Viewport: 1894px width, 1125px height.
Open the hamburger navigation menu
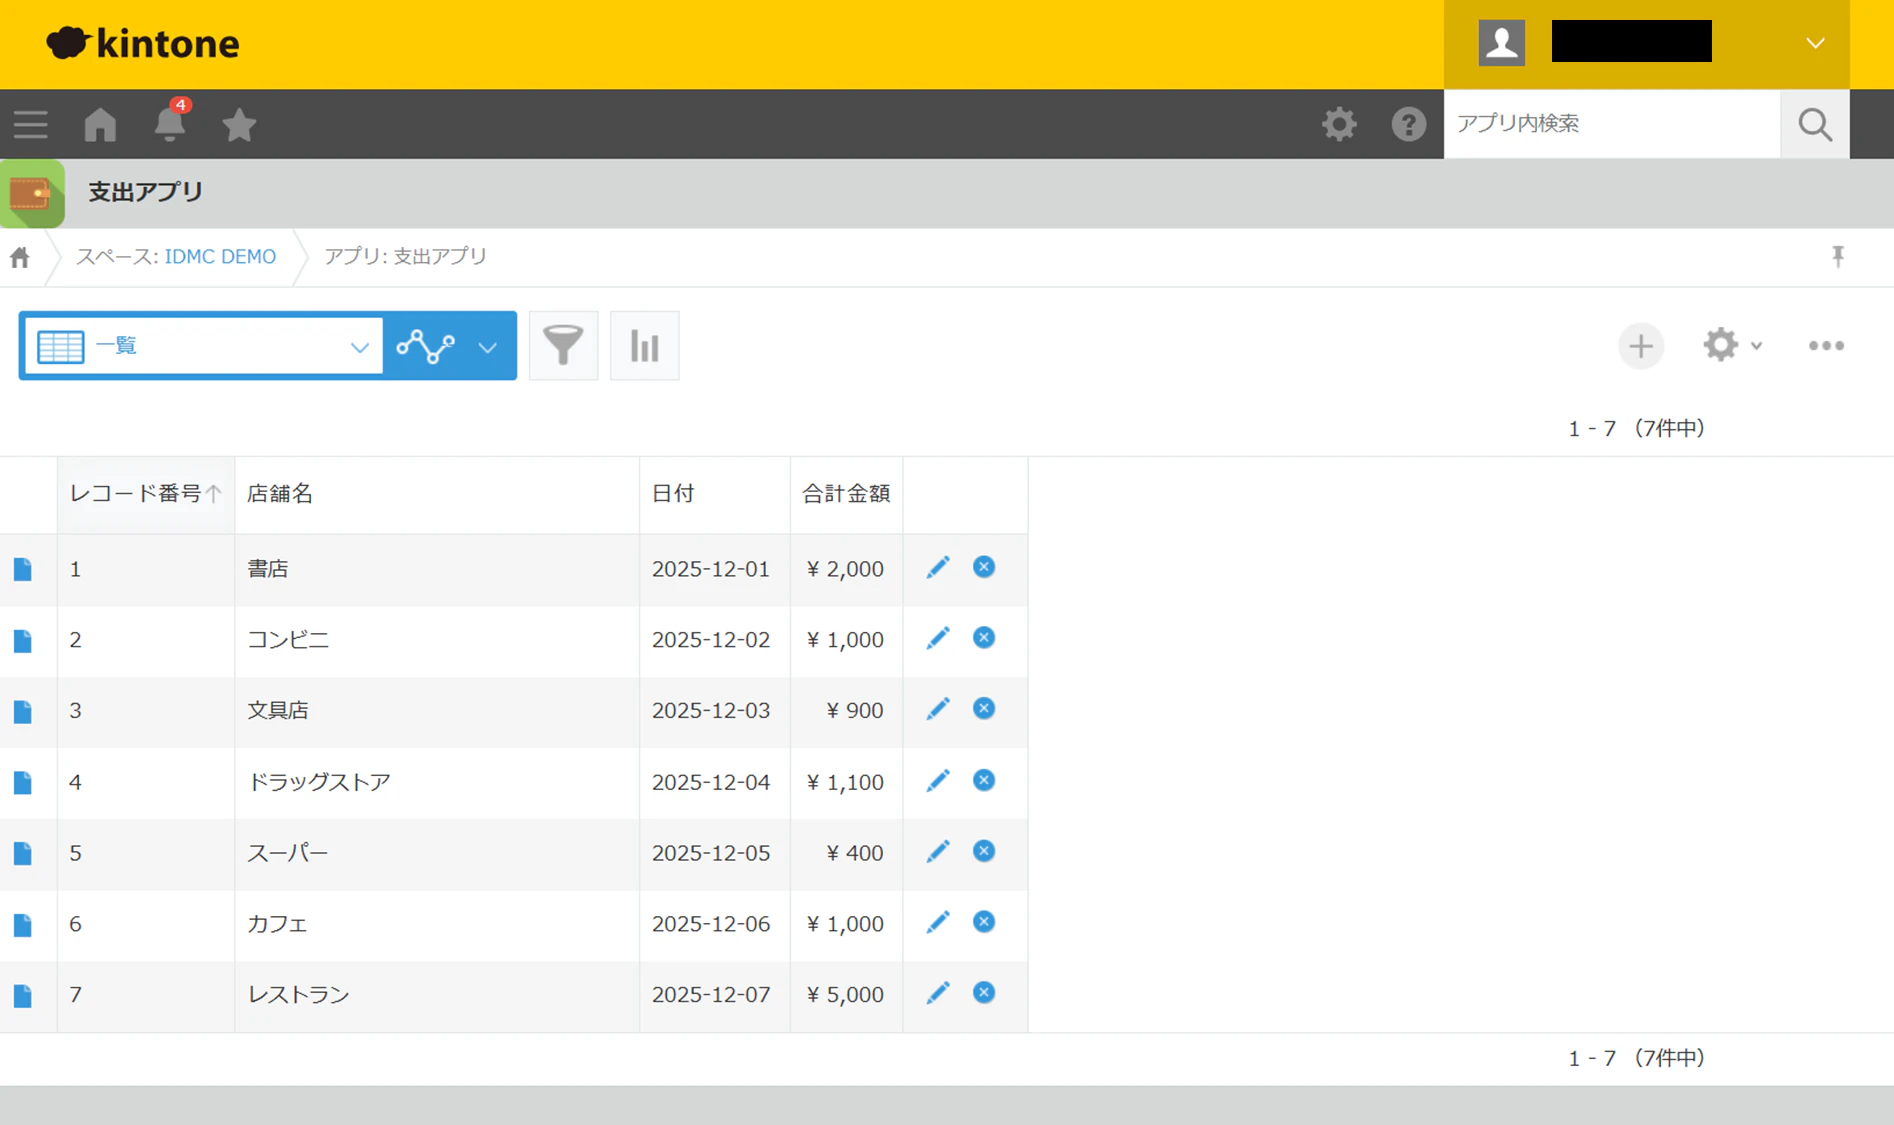31,125
